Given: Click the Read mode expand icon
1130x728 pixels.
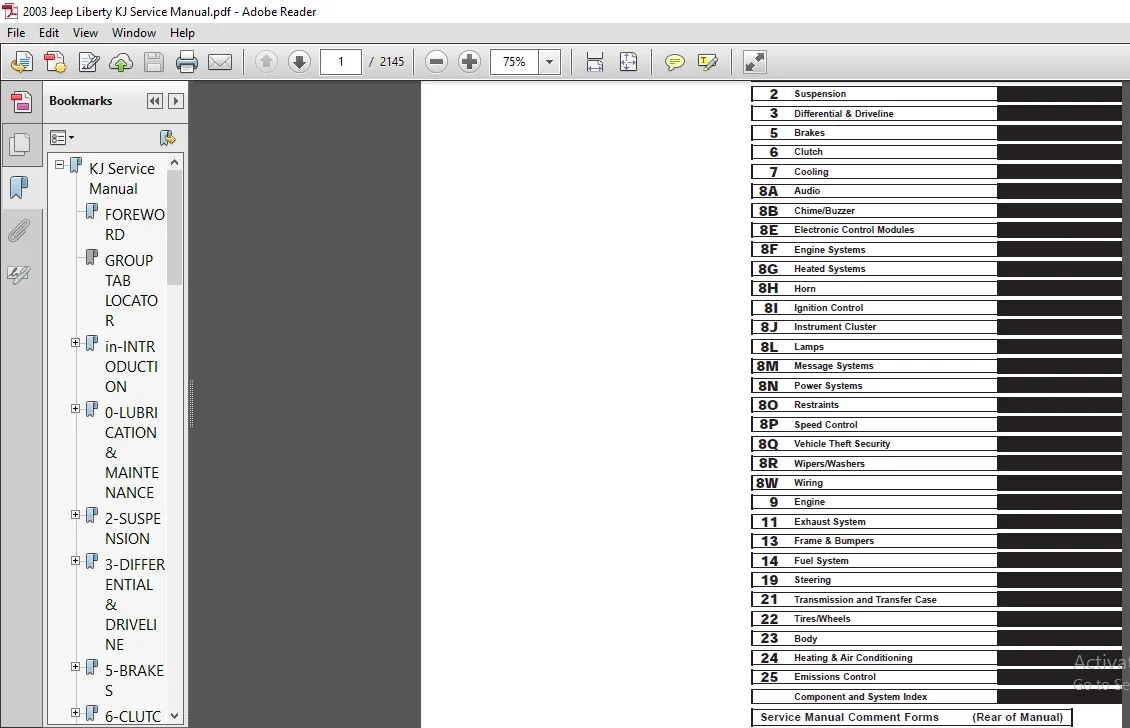Looking at the screenshot, I should tap(755, 62).
